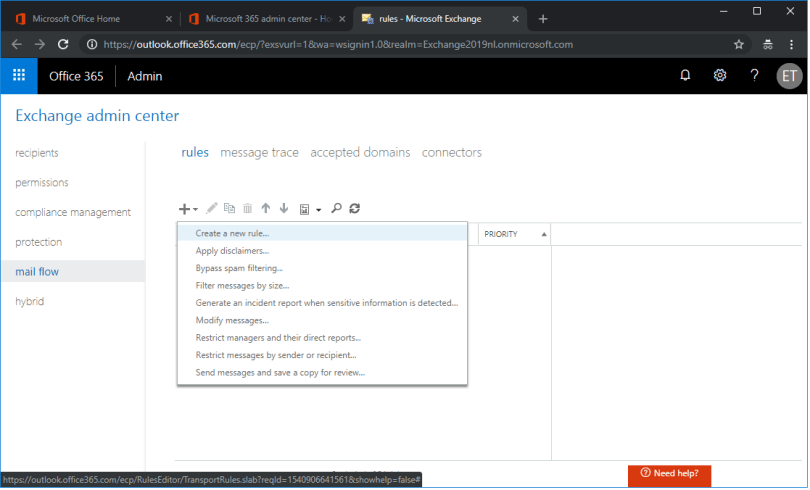Select 'Bypass spam filtering...' menu entry
The height and width of the screenshot is (490, 810).
point(239,268)
